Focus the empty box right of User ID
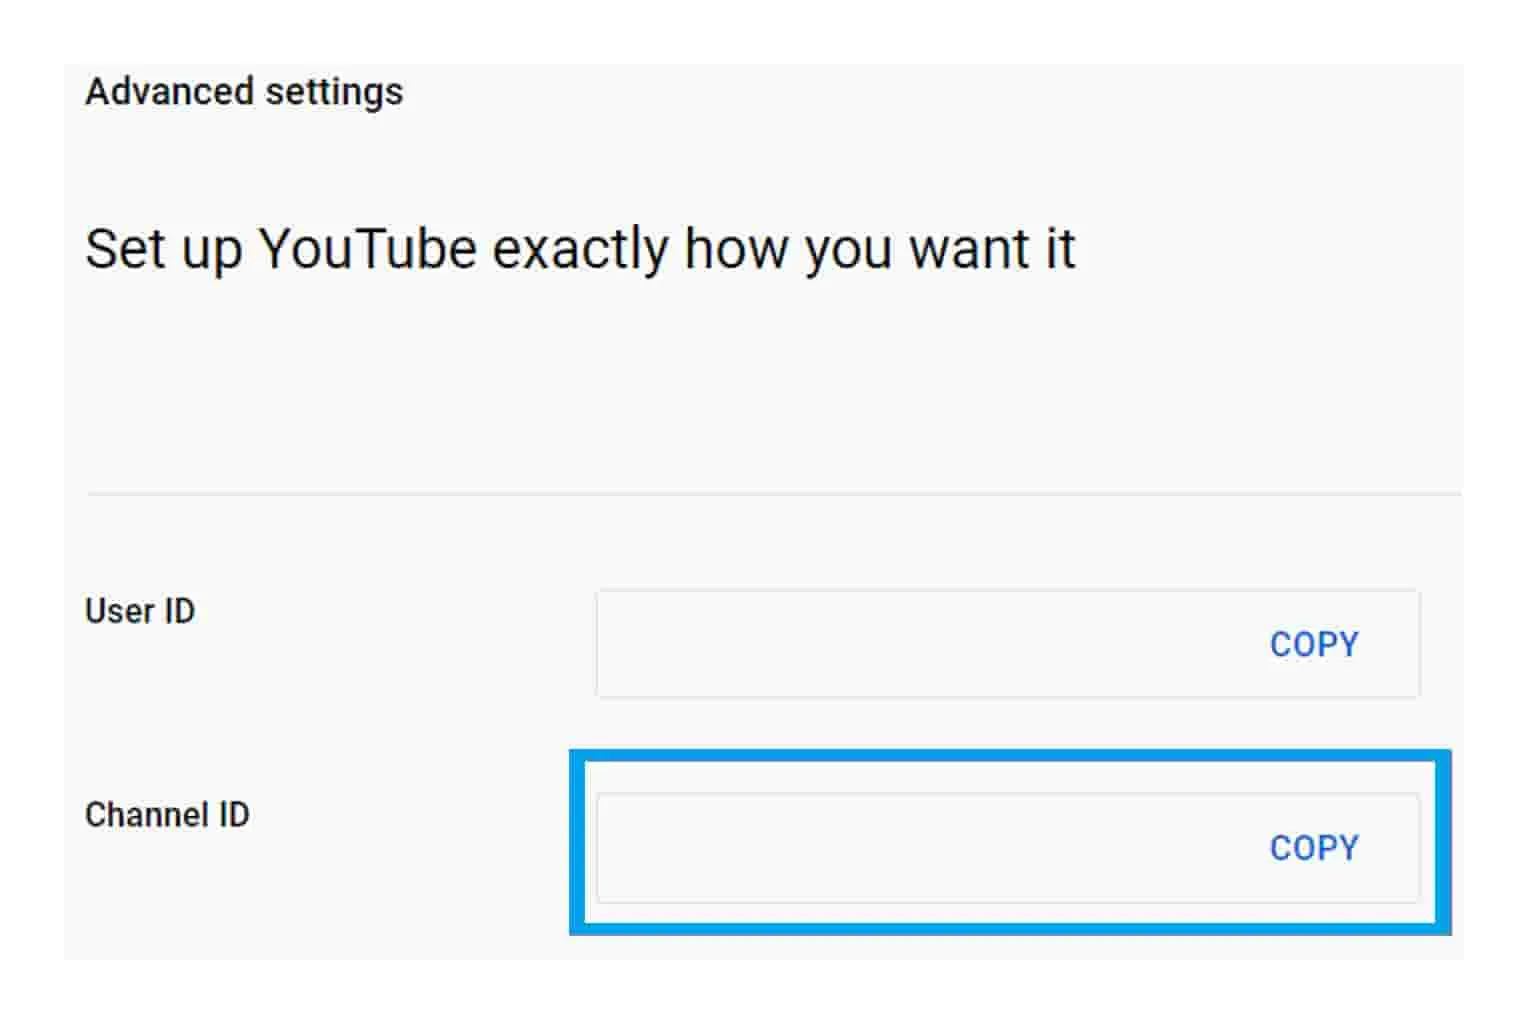The width and height of the screenshot is (1530, 1022). (900, 645)
